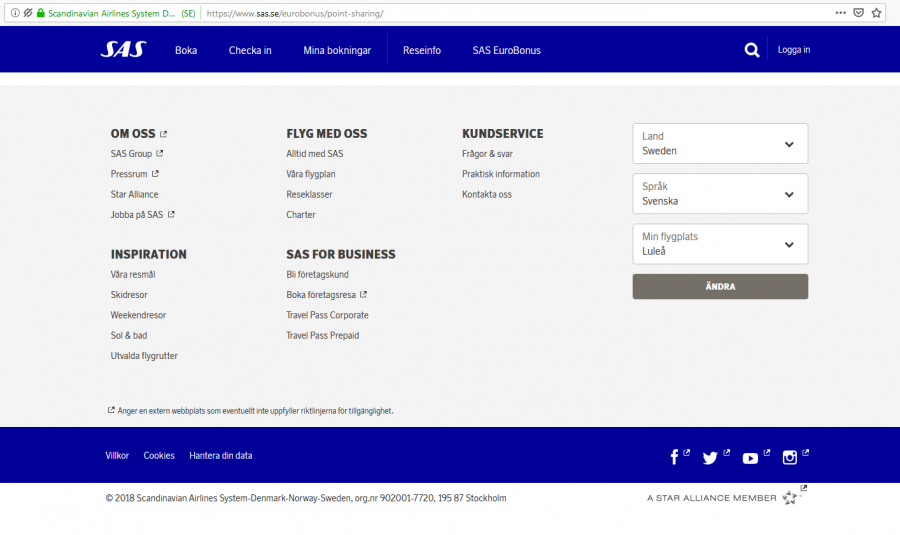
Task: Open the search magnifier icon
Action: (x=752, y=50)
